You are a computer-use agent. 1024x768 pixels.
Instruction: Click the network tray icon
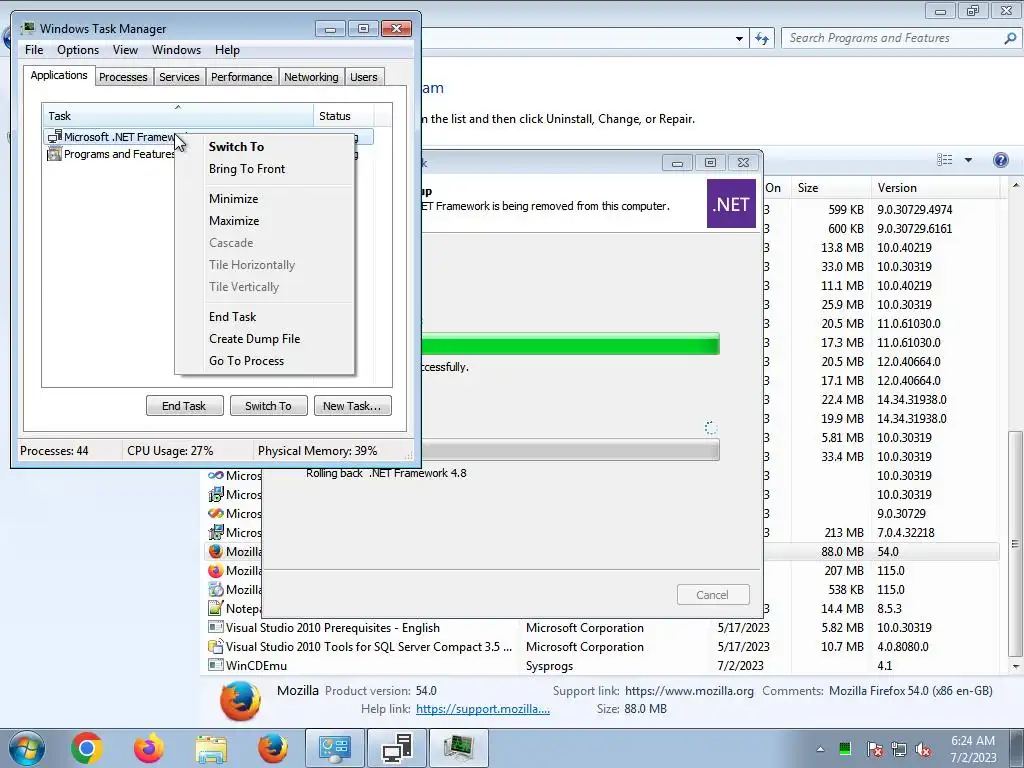coord(899,749)
